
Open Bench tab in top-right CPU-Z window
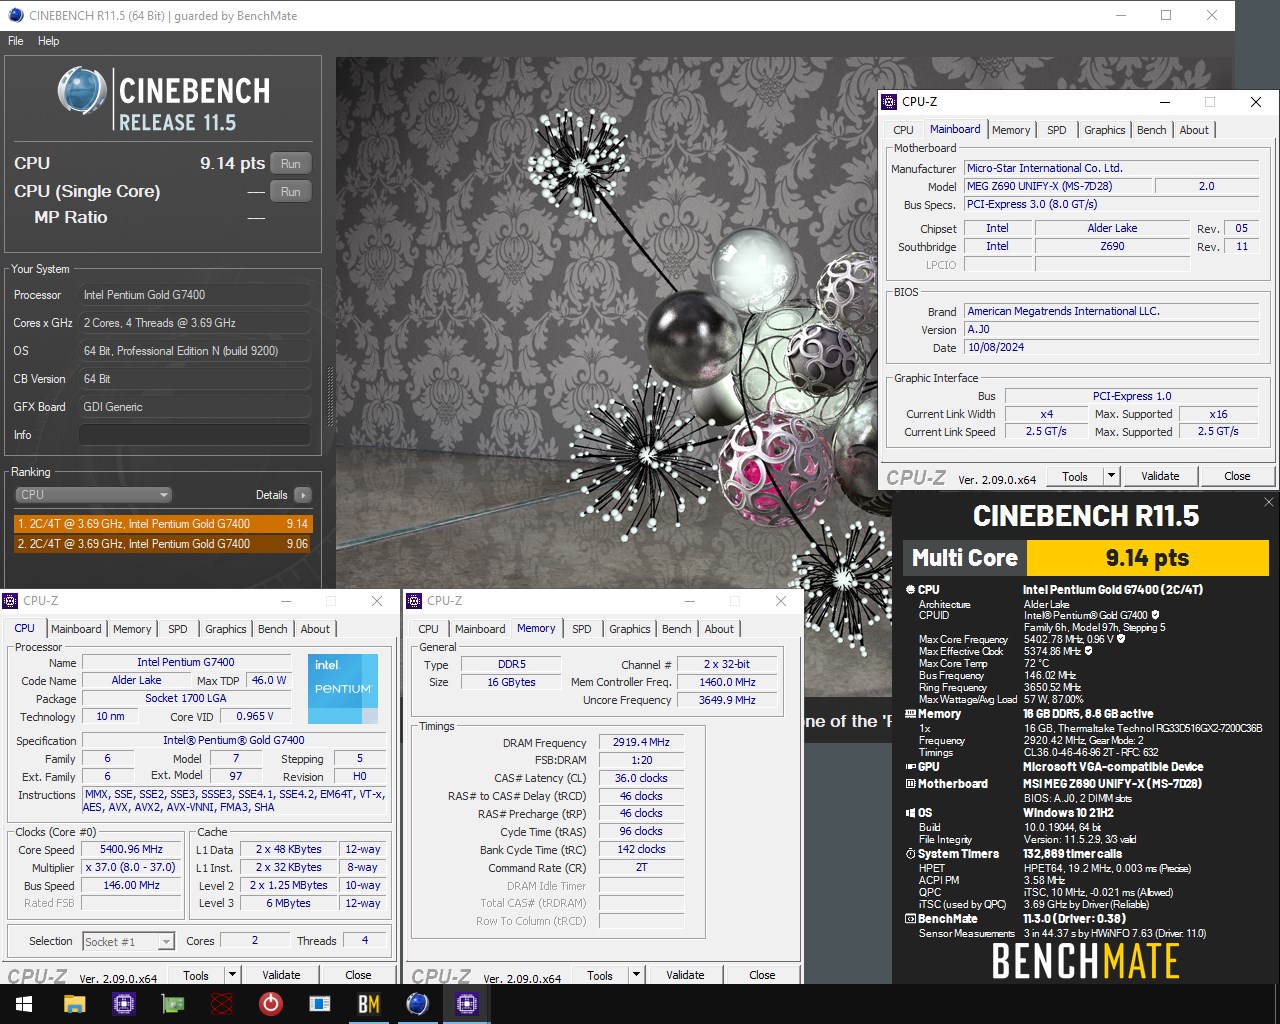tap(1152, 130)
